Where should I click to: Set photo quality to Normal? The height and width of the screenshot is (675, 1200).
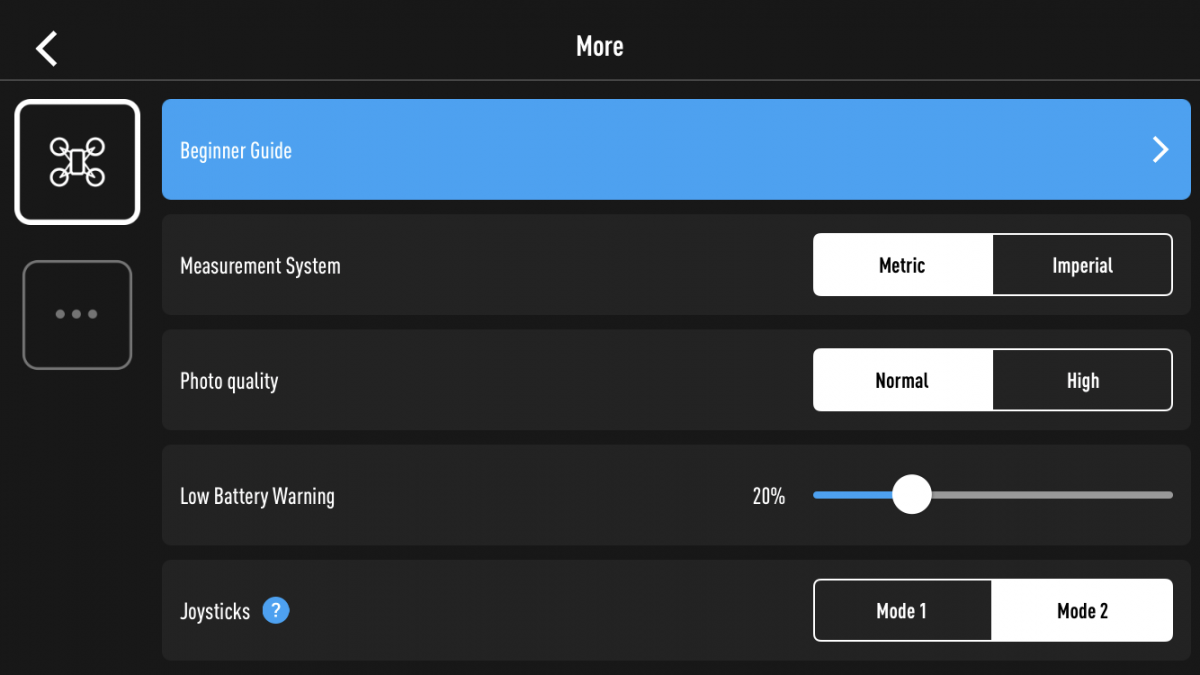[x=902, y=380]
